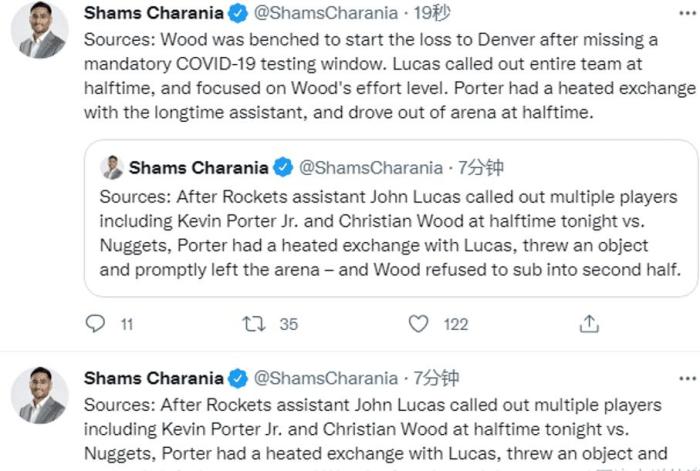Open the quoted tweet about Rockets assistant
Image resolution: width=700 pixels, height=471 pixels.
click(x=390, y=245)
